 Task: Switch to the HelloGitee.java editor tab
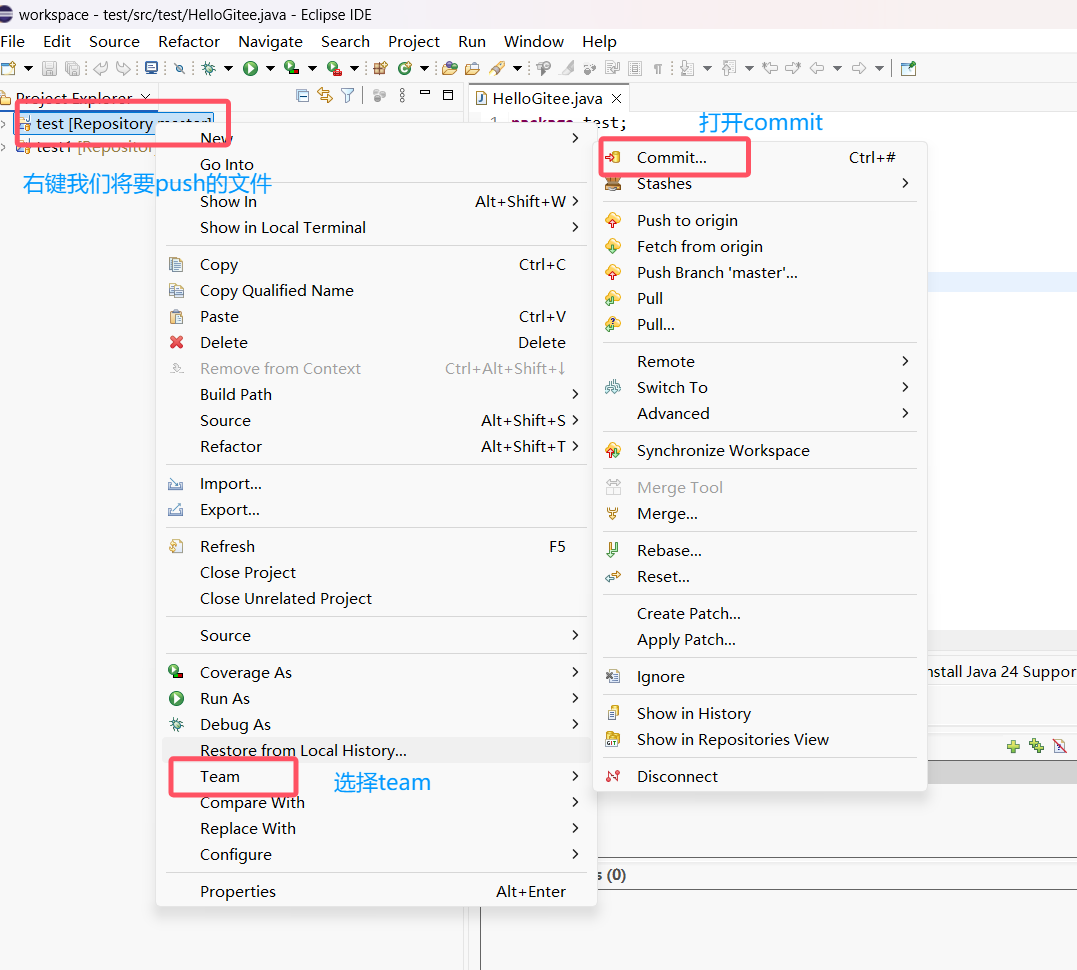[x=547, y=98]
